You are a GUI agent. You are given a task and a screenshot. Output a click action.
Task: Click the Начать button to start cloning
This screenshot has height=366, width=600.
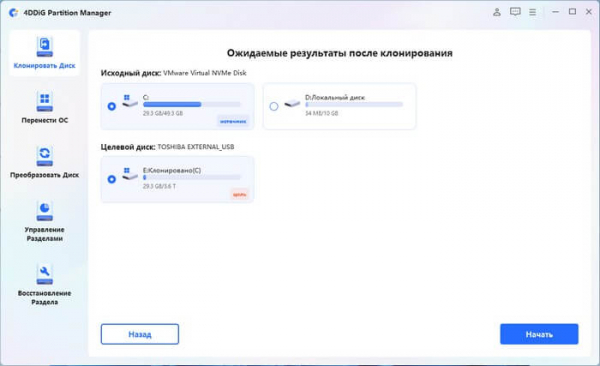click(x=539, y=334)
